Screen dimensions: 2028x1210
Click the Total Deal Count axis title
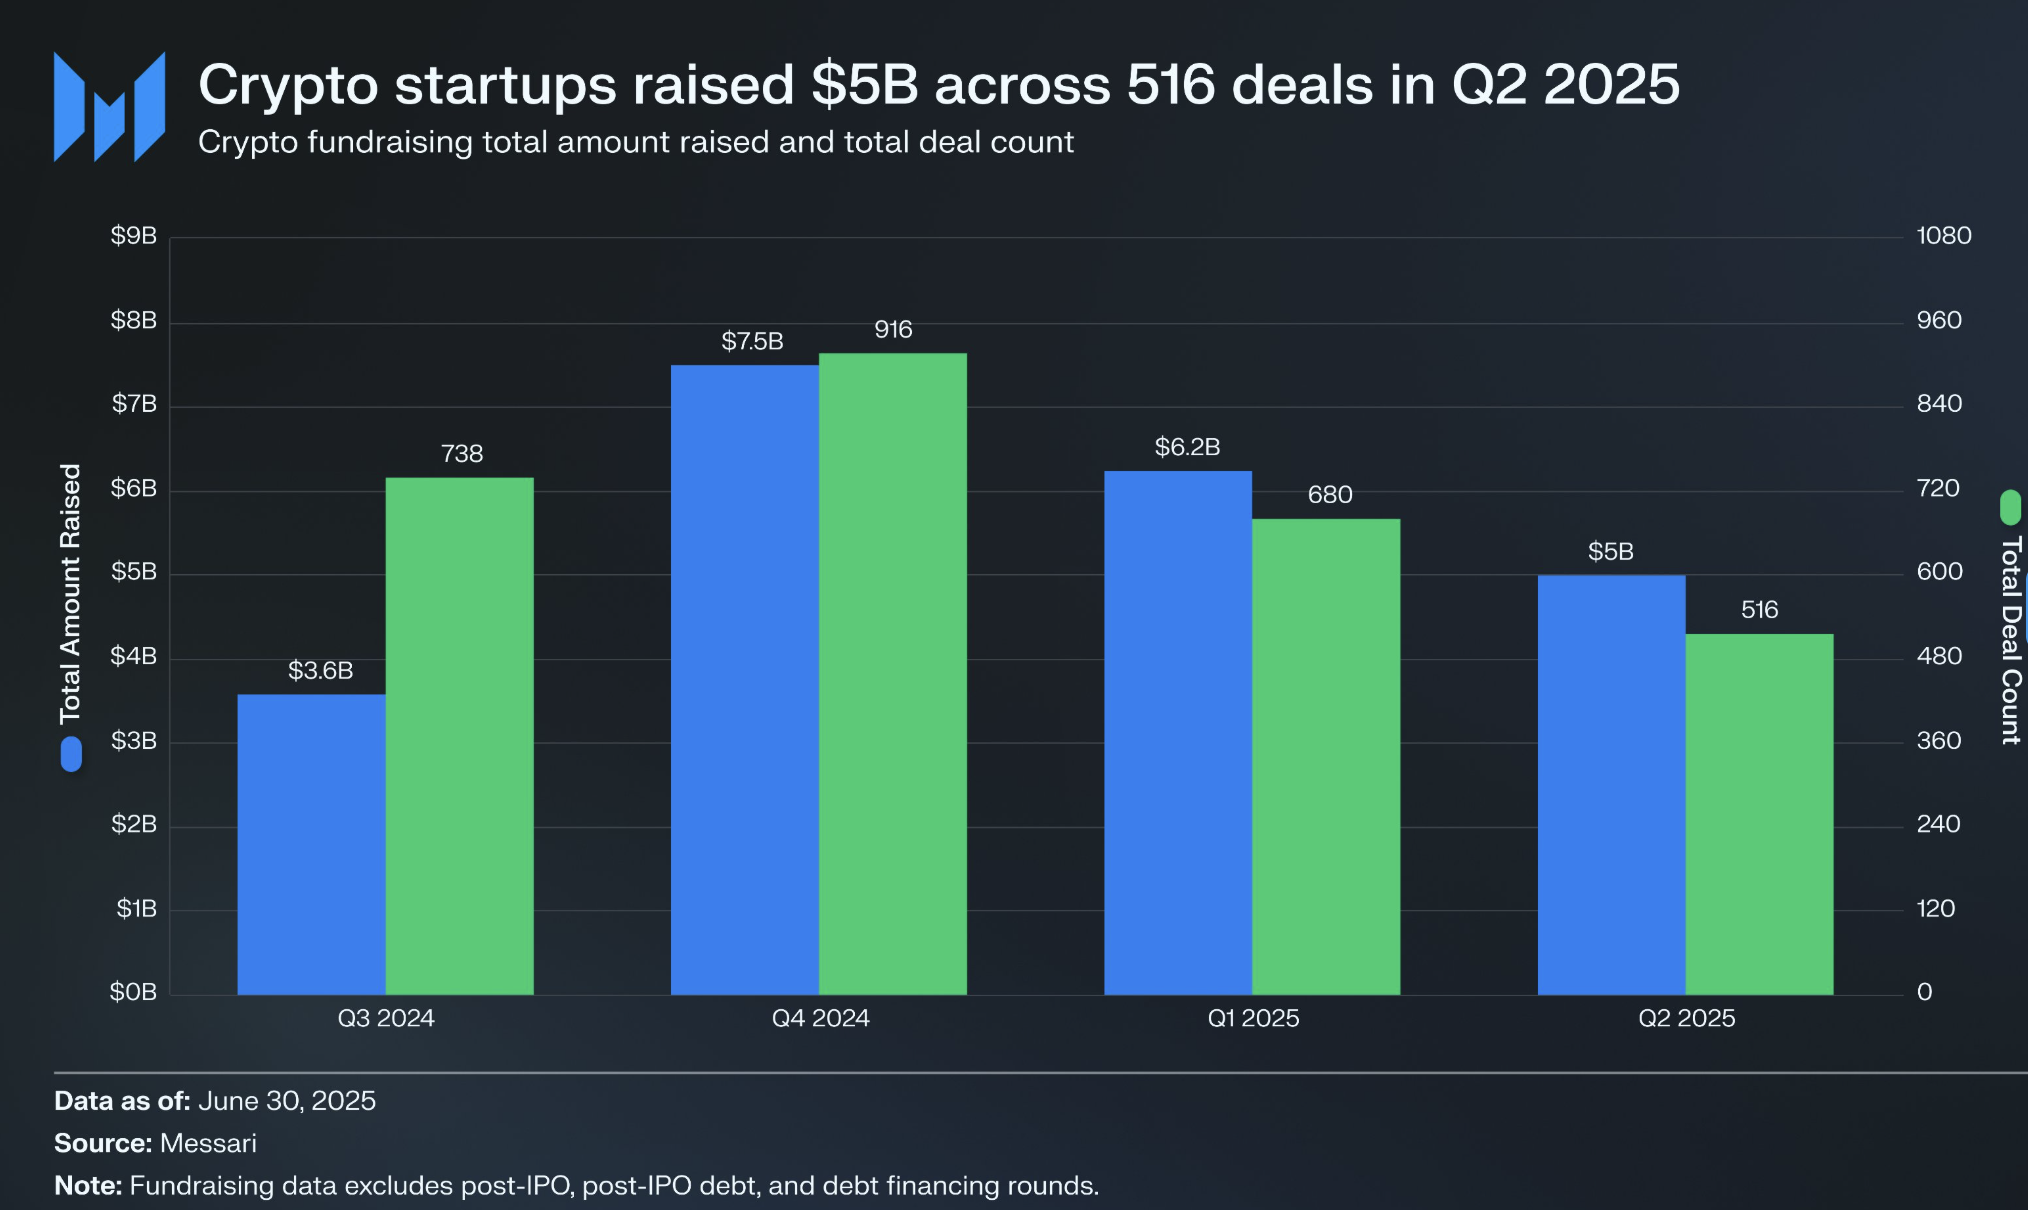pos(2010,640)
